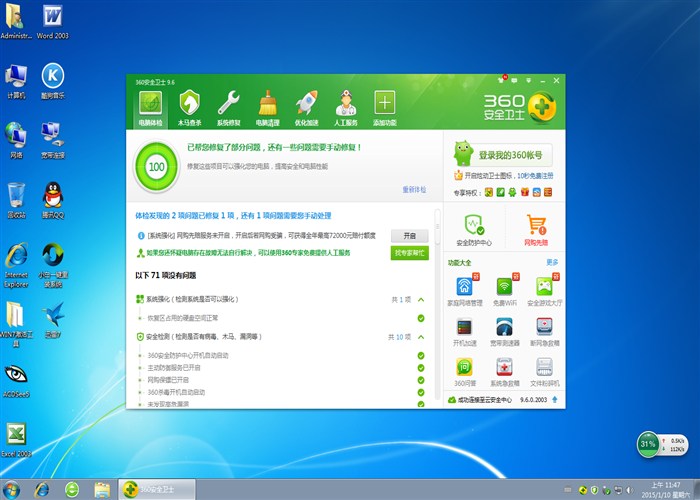Open the Windows Start menu
The image size is (700, 500).
14,489
